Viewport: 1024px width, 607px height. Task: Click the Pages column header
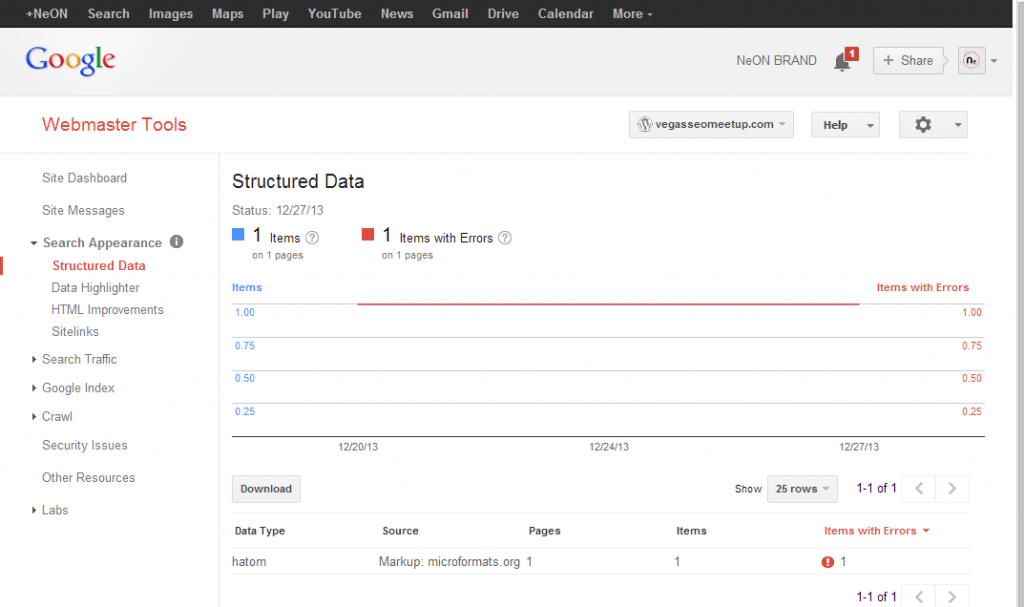(x=545, y=531)
